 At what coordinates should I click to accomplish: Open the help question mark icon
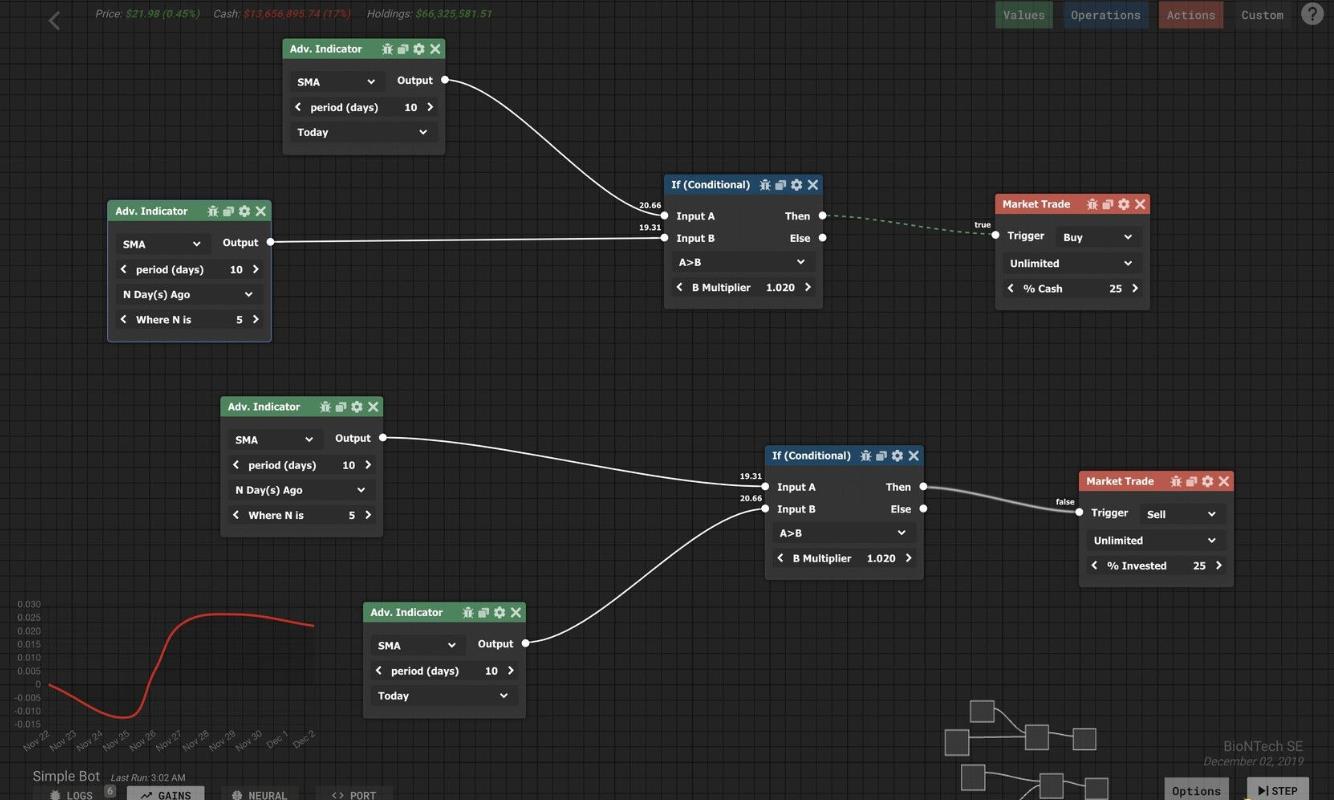(x=1311, y=14)
